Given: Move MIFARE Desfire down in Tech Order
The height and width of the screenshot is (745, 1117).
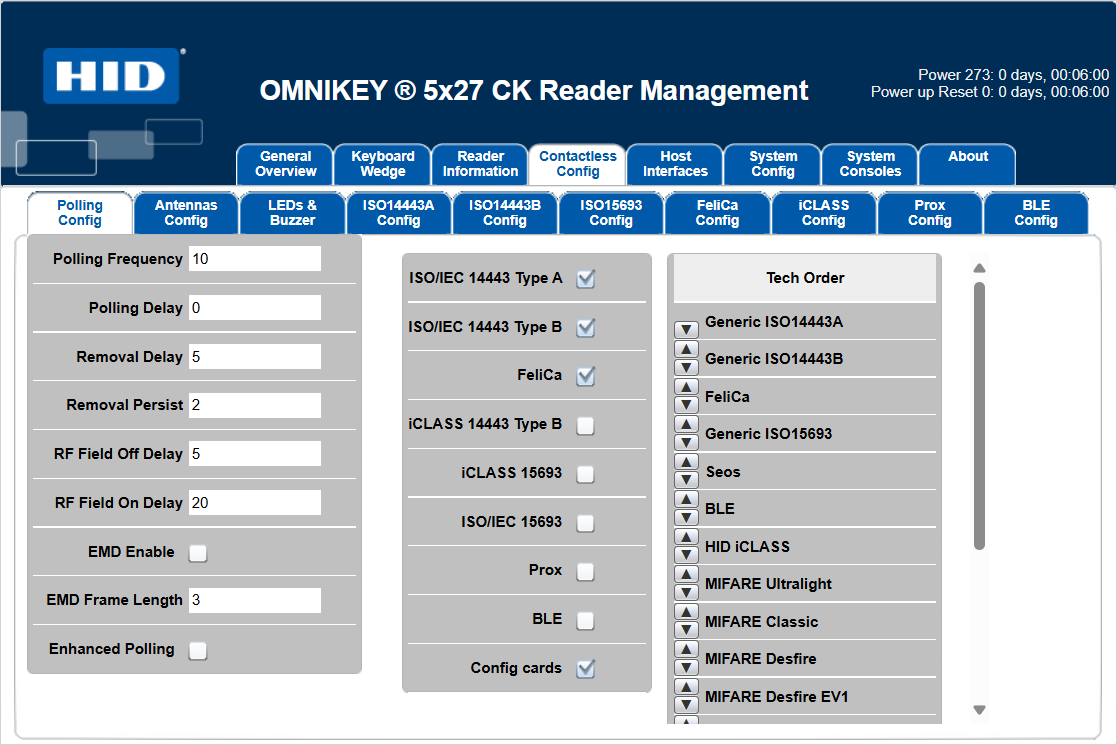Looking at the screenshot, I should (x=686, y=667).
